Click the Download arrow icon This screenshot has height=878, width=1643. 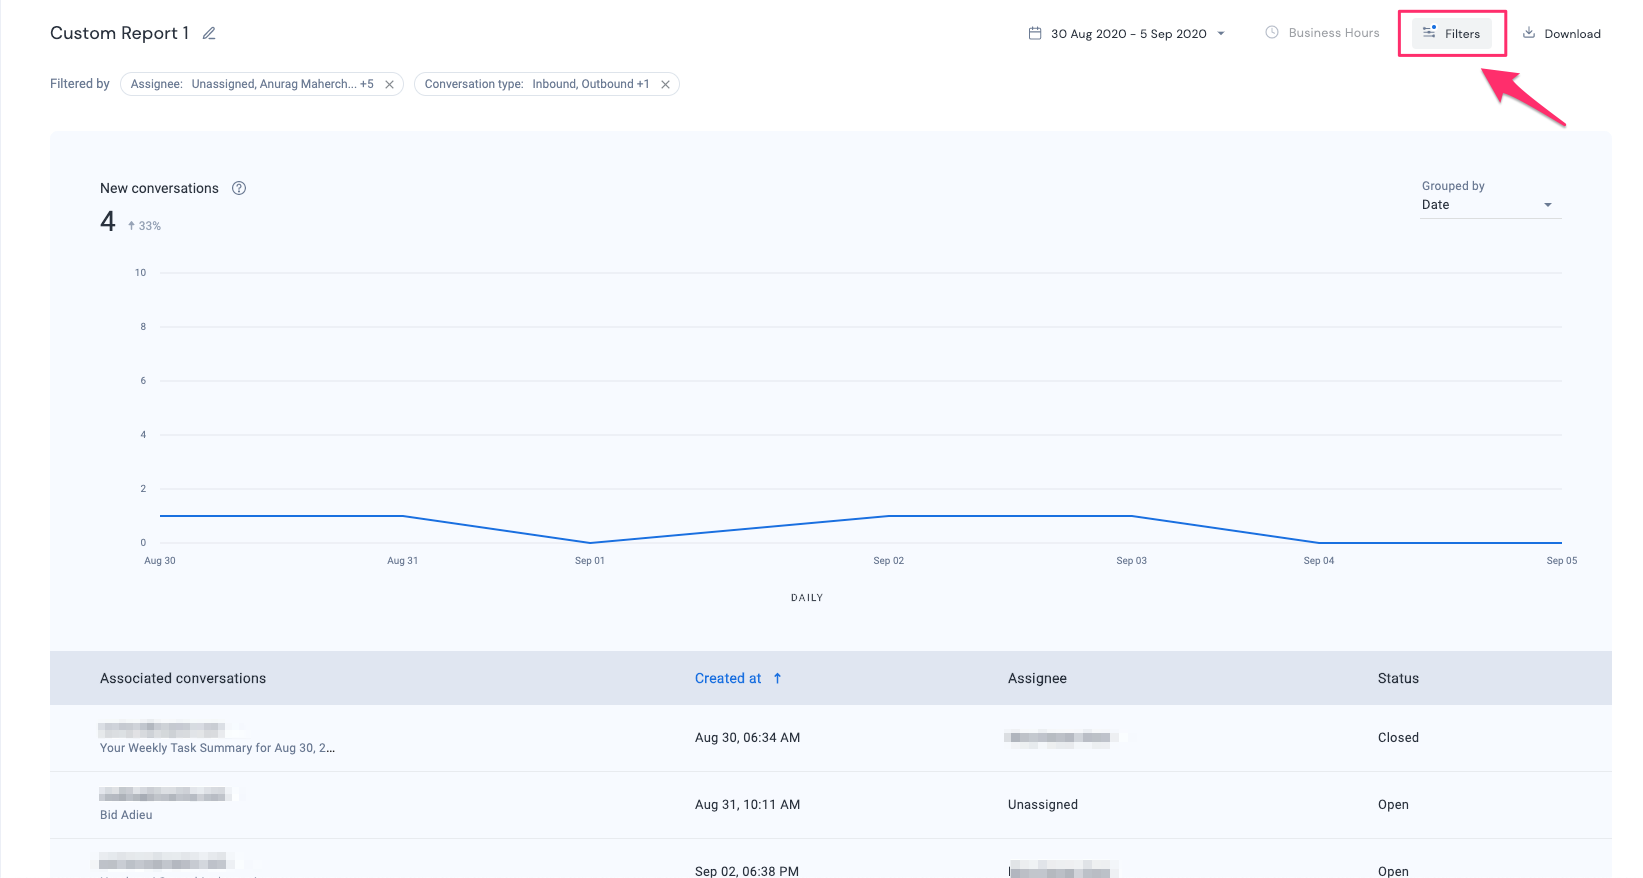(1529, 32)
